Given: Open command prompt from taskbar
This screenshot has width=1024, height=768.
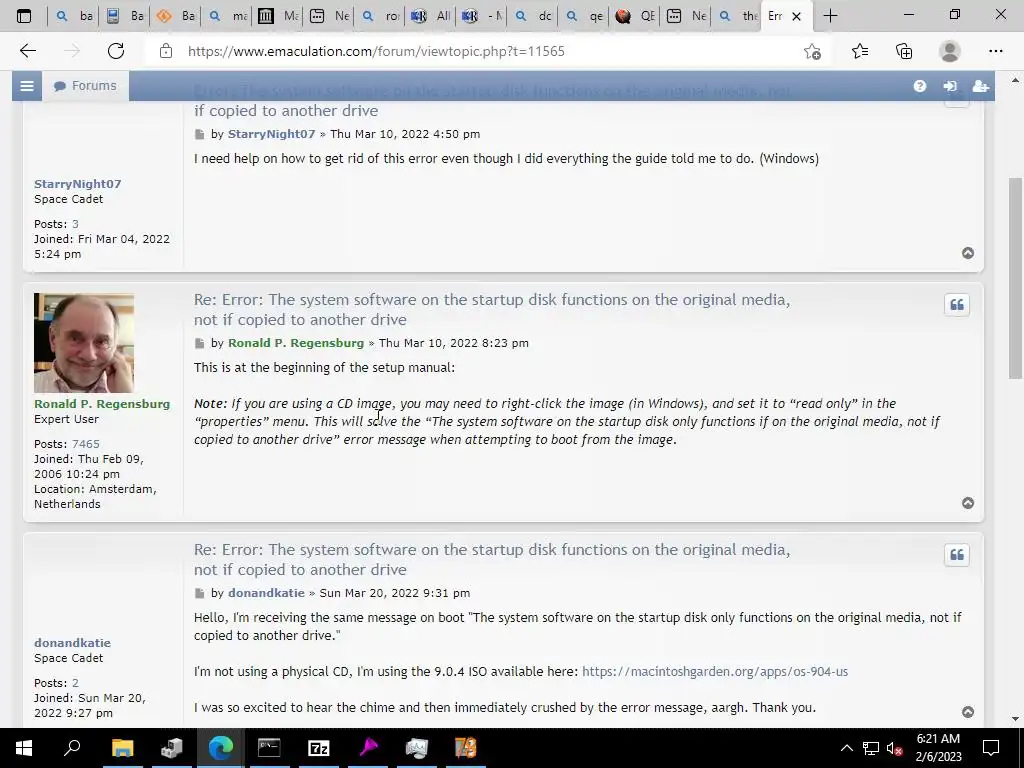Looking at the screenshot, I should point(269,748).
